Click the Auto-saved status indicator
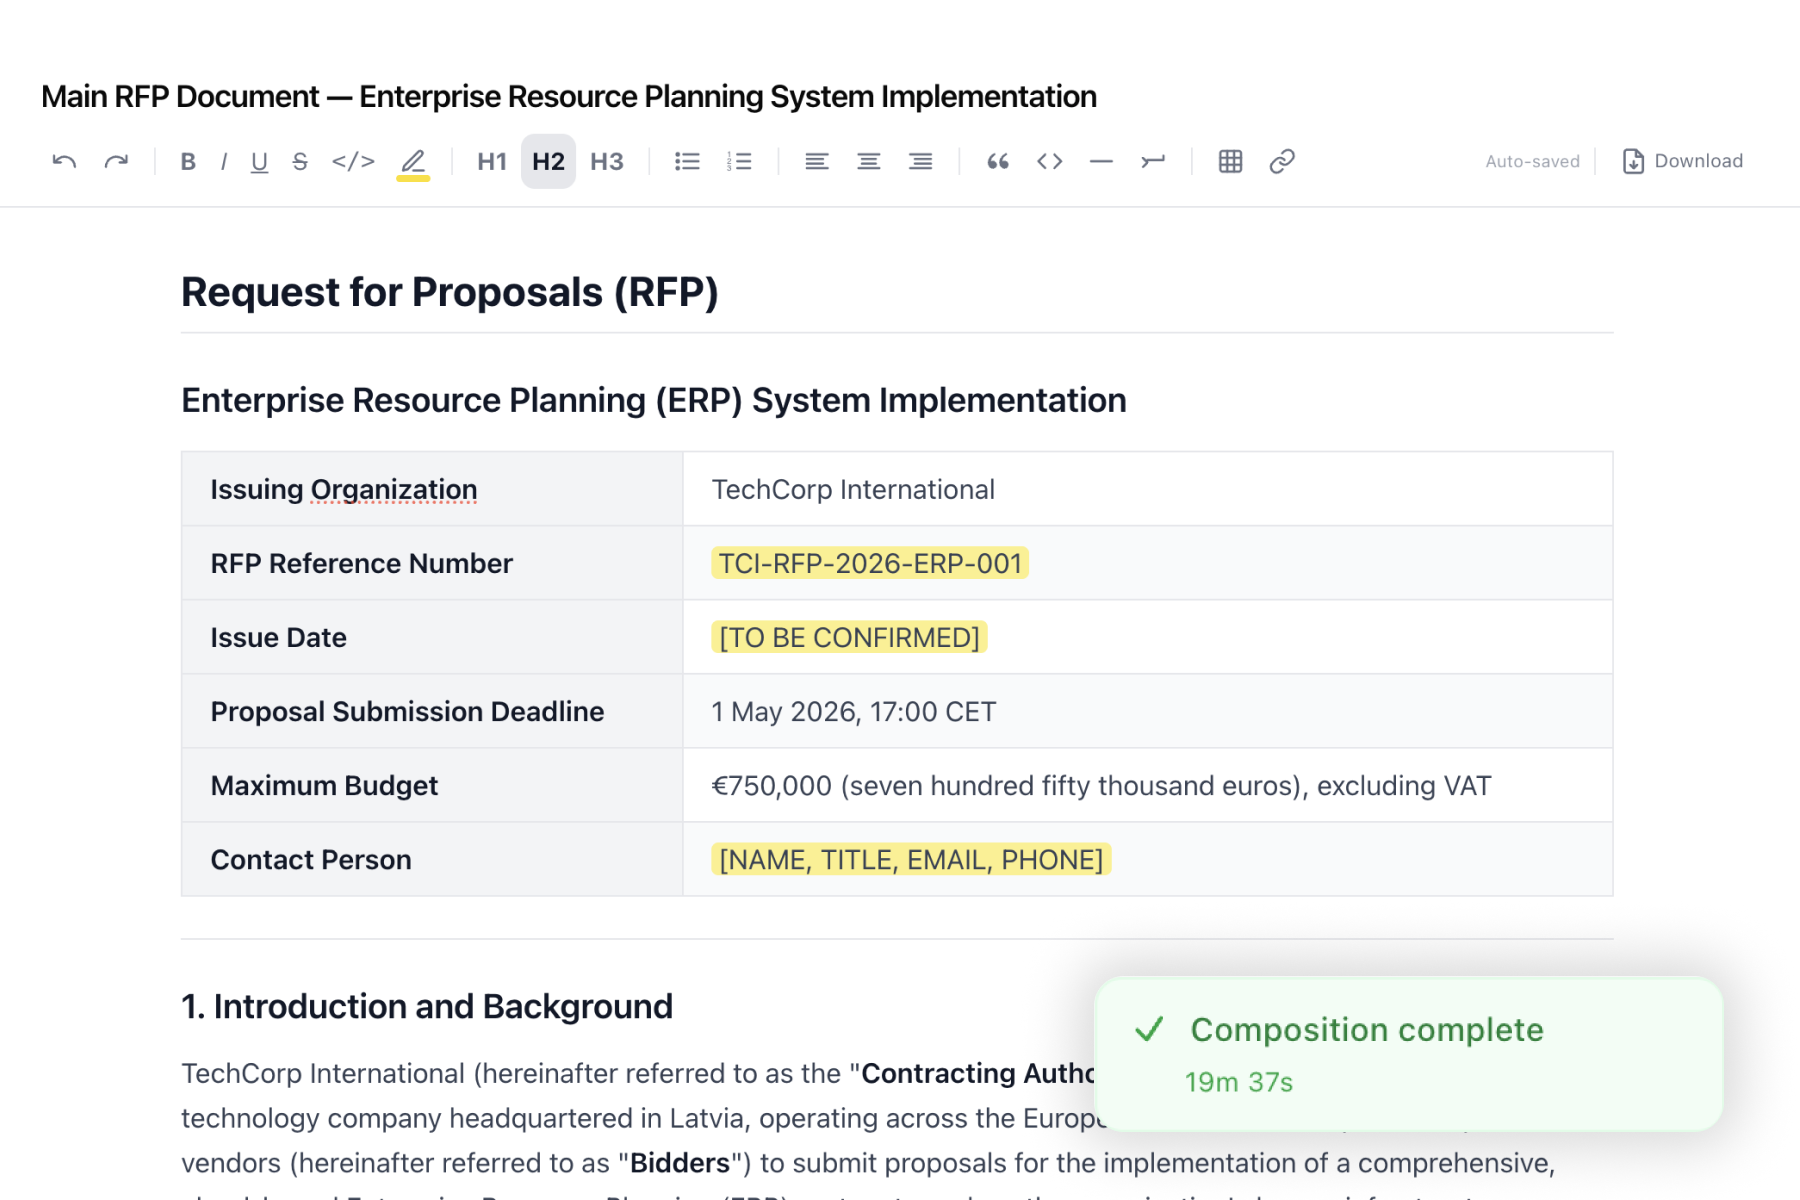The width and height of the screenshot is (1800, 1200). [x=1532, y=160]
